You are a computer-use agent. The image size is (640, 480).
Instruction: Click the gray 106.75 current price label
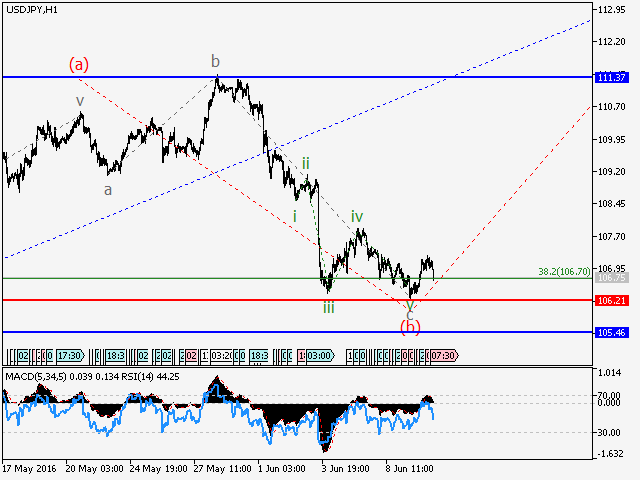611,278
